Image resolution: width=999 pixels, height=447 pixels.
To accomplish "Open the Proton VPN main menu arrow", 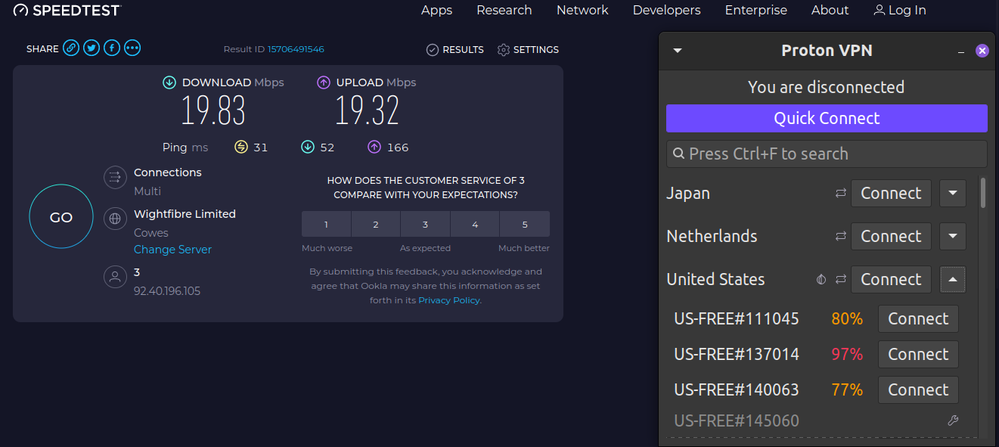I will (678, 50).
